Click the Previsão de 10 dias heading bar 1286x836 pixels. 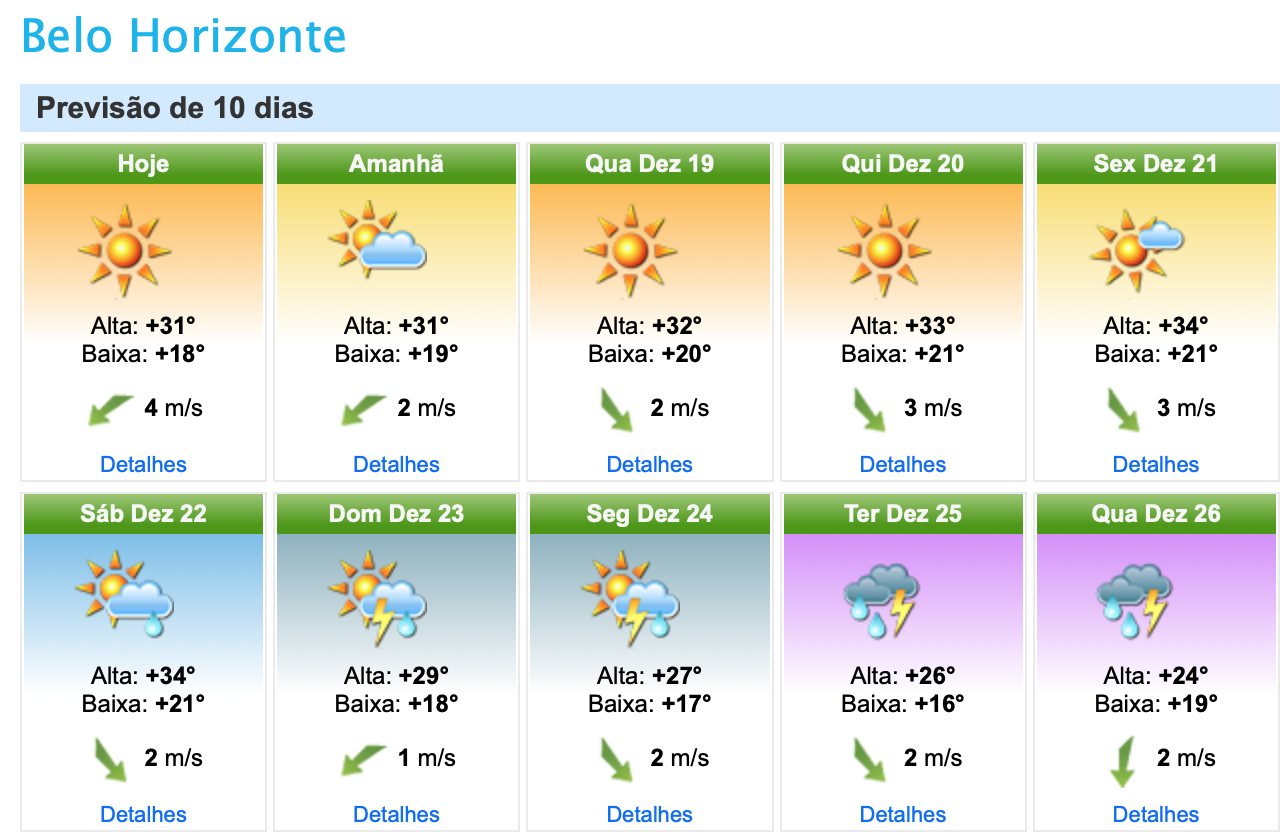[650, 108]
